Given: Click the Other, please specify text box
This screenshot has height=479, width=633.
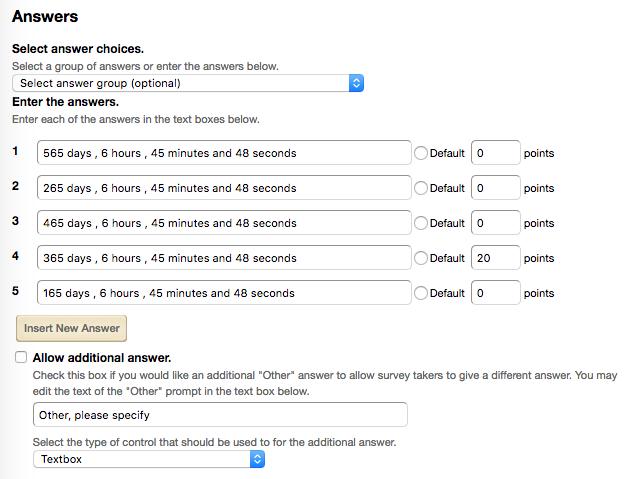Looking at the screenshot, I should (220, 414).
